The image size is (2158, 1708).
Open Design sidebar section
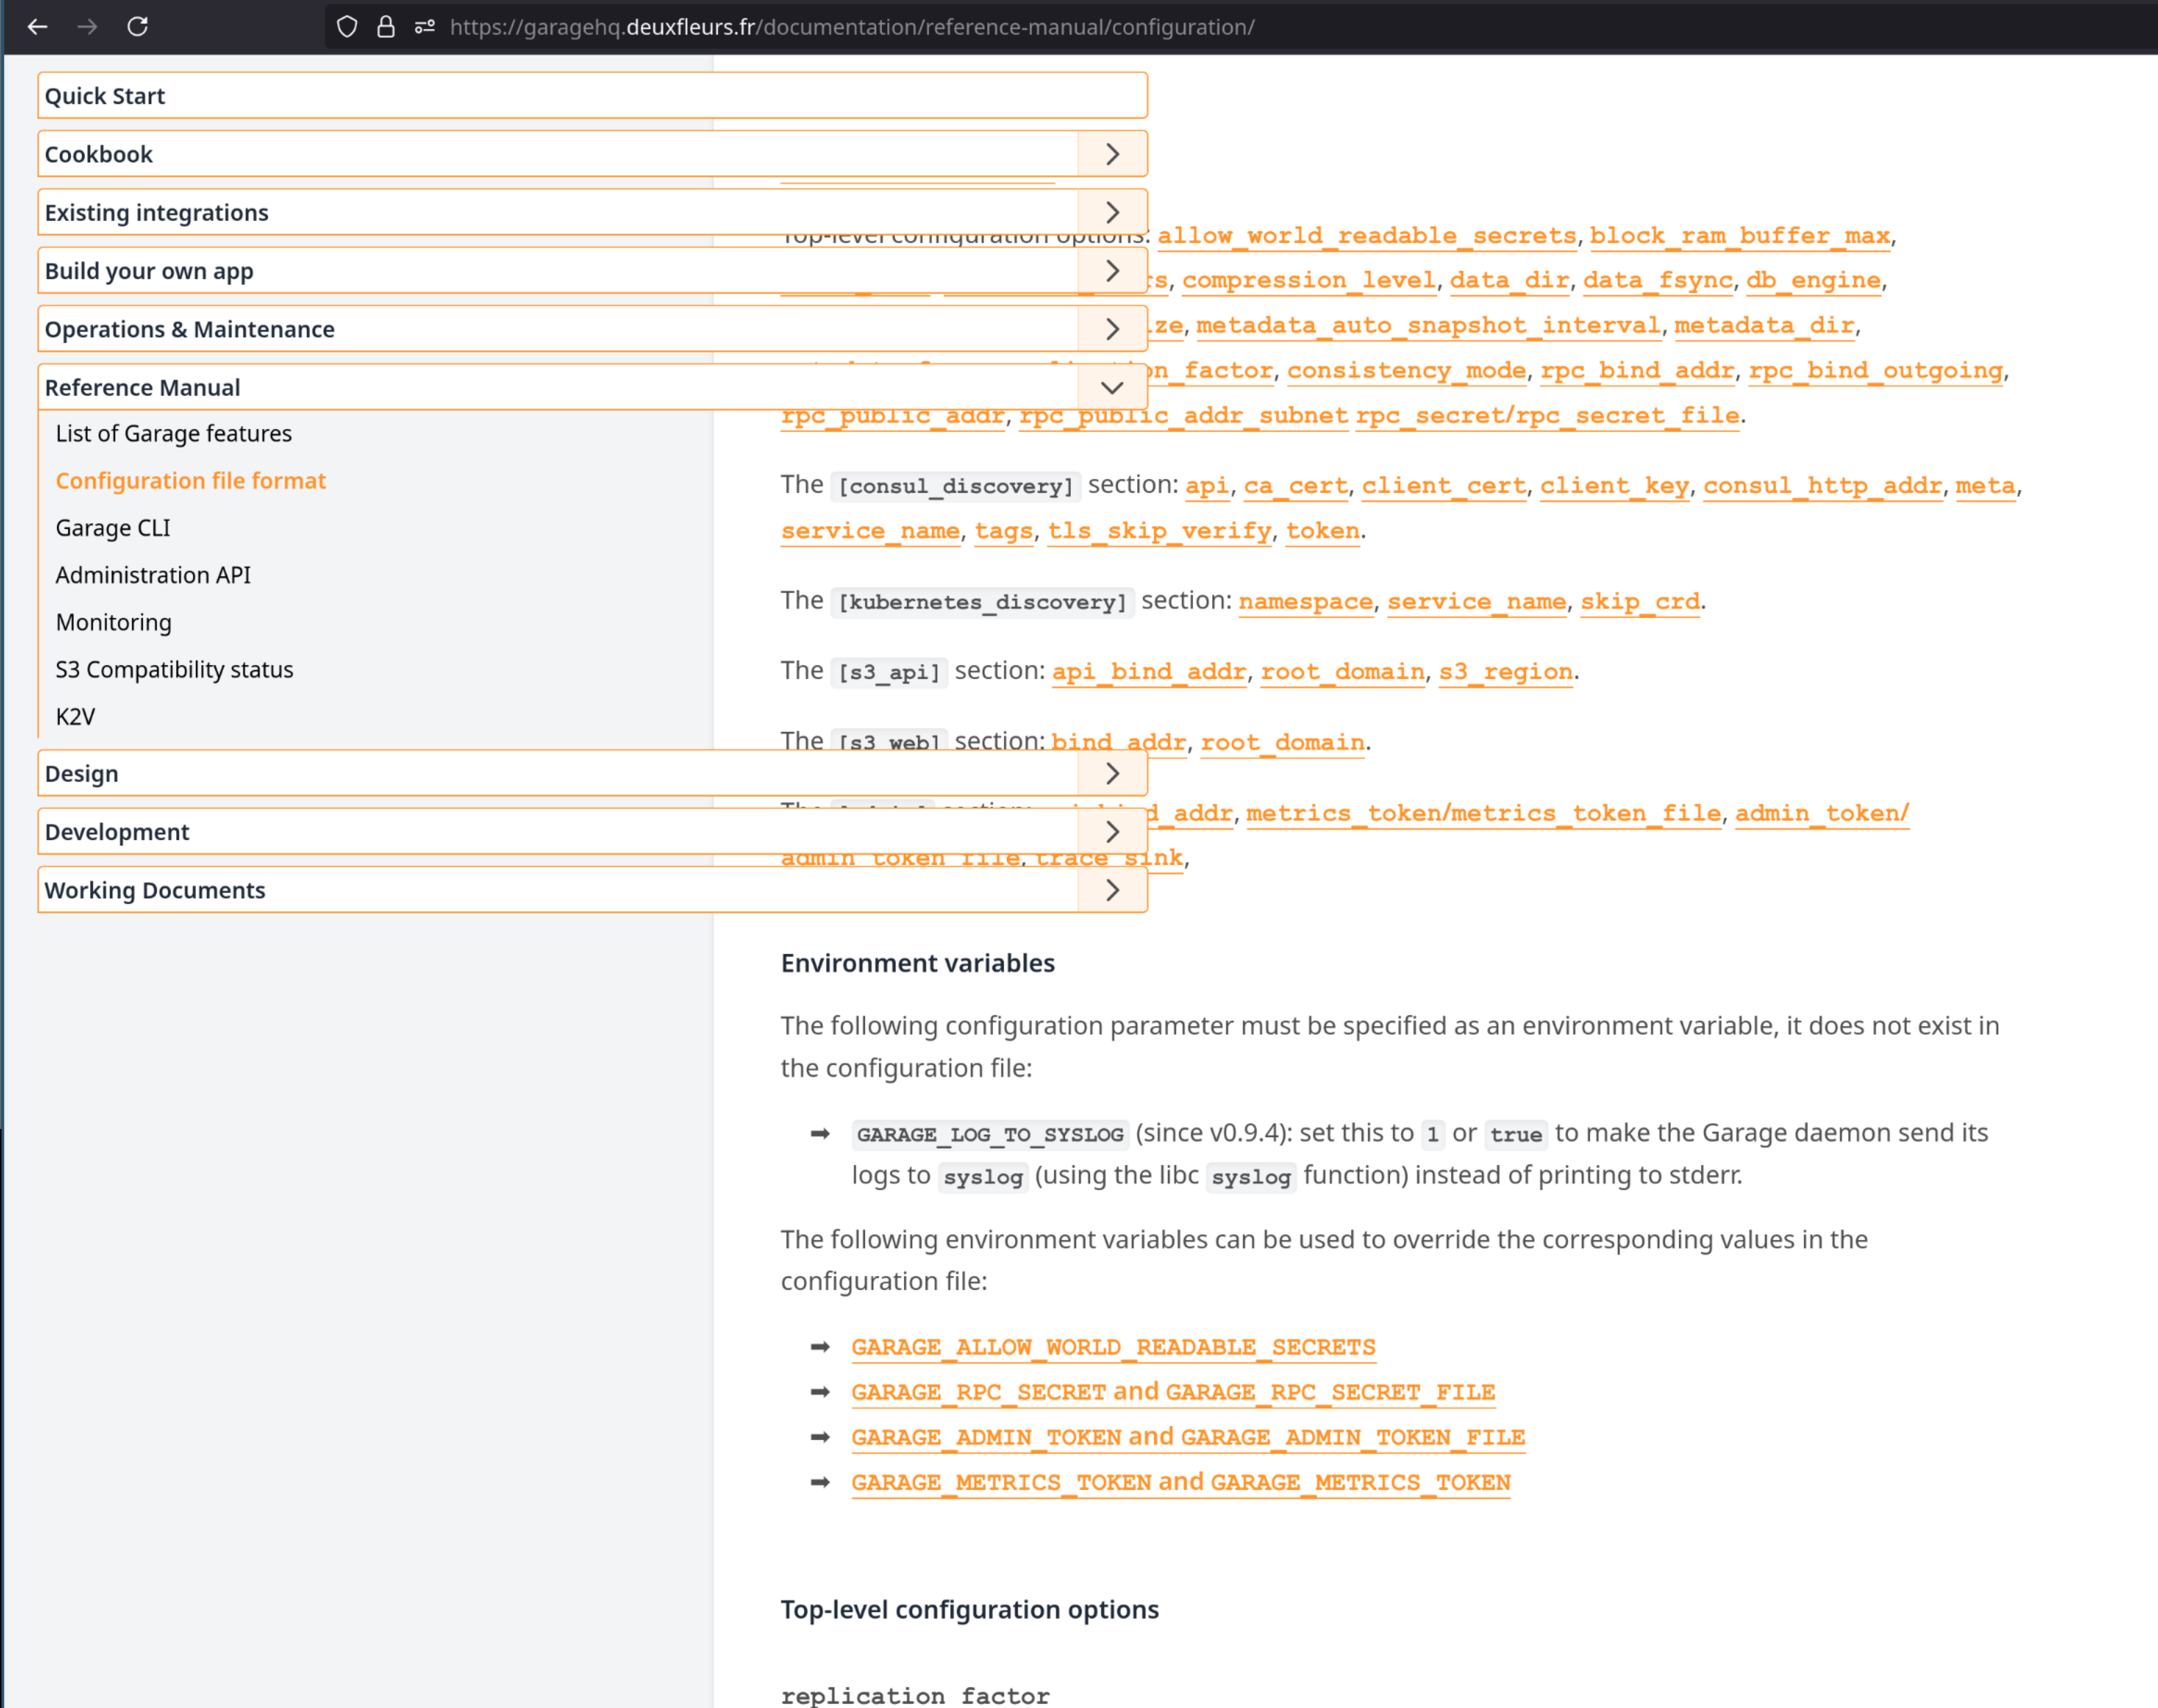coord(558,773)
